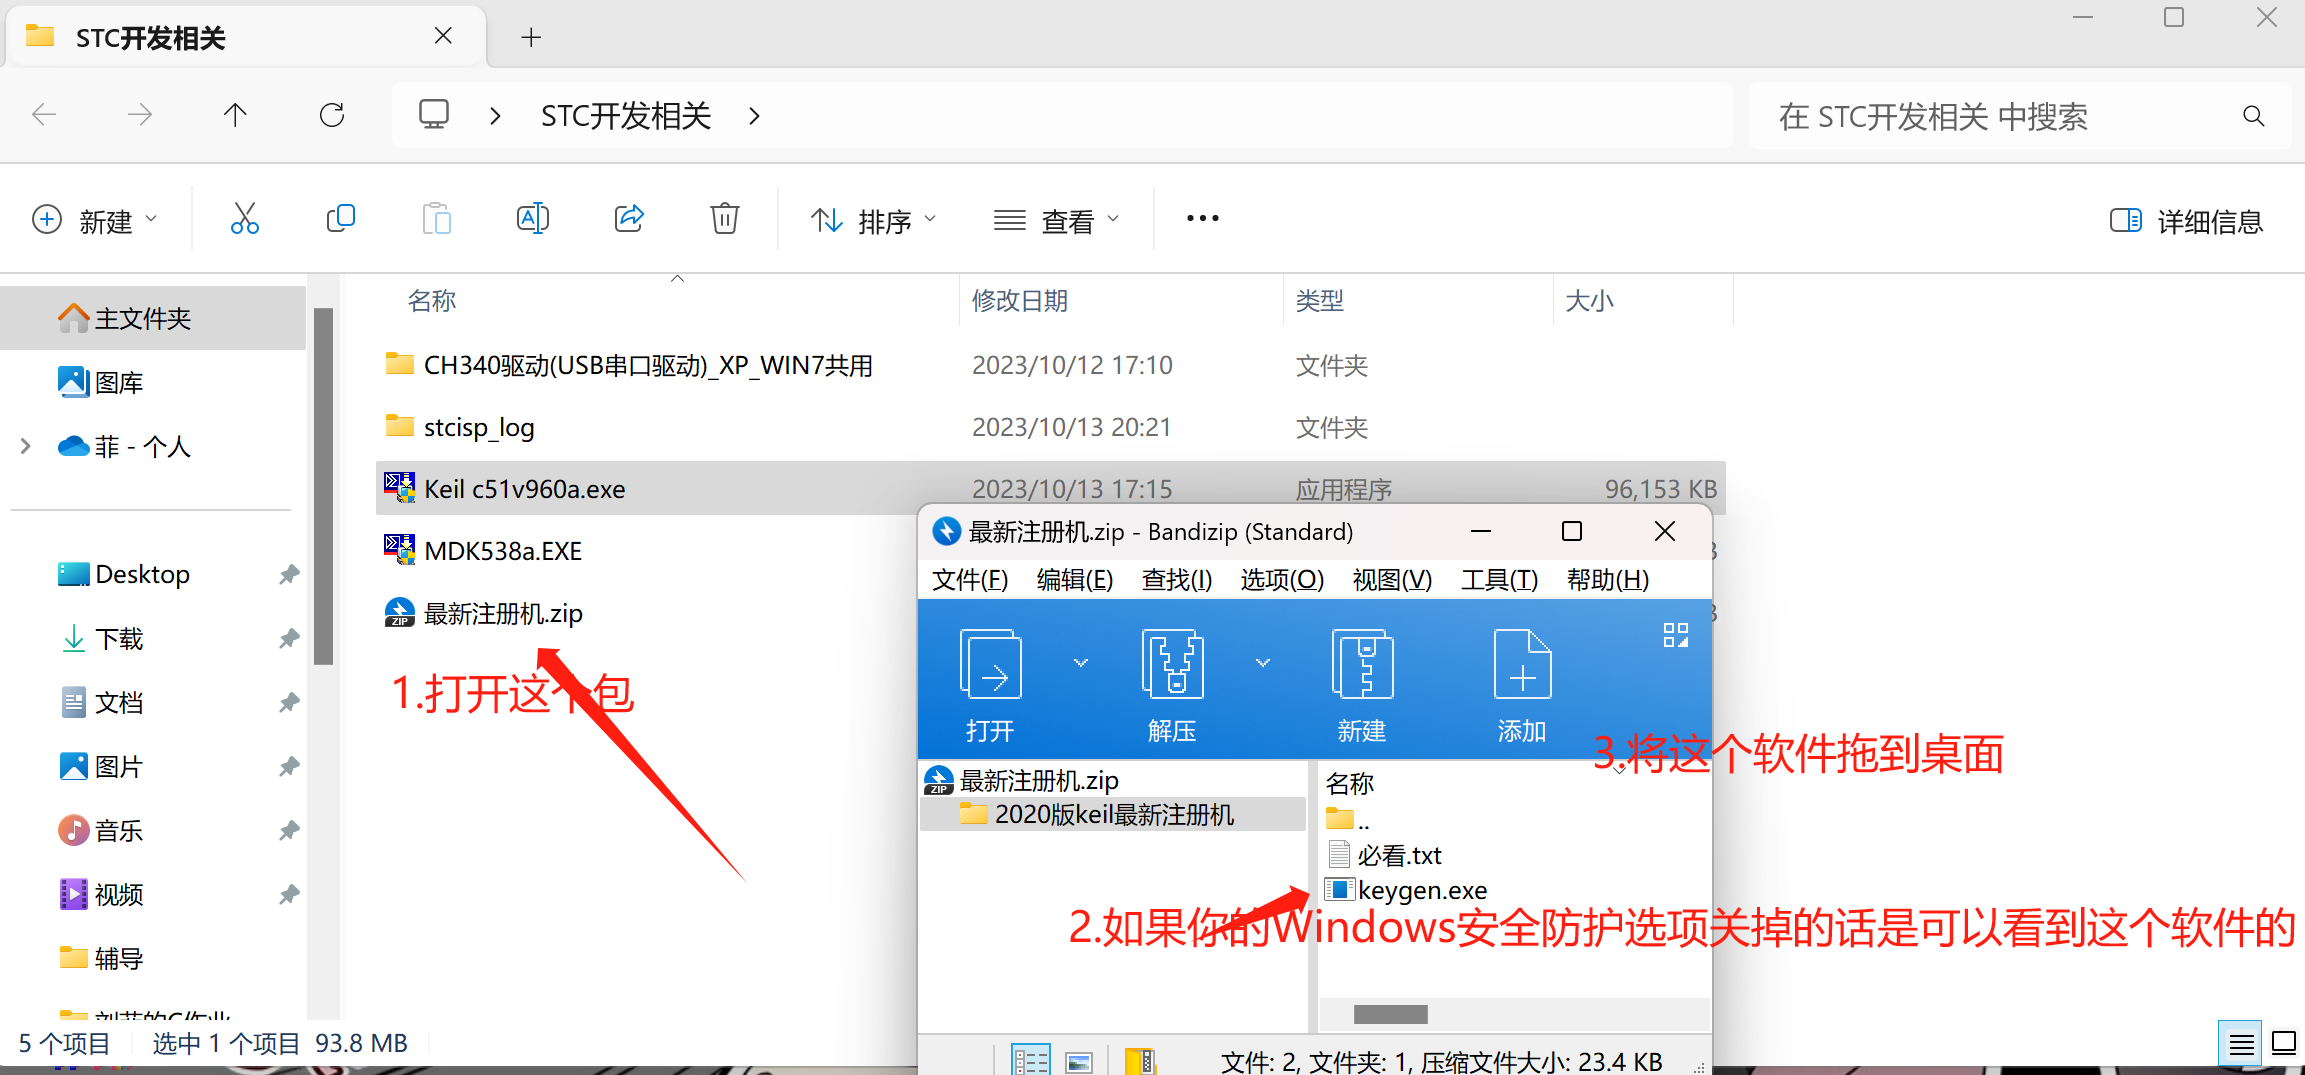Image resolution: width=2305 pixels, height=1075 pixels.
Task: Click the yellow archive icon in Bandizip status bar
Action: (1140, 1060)
